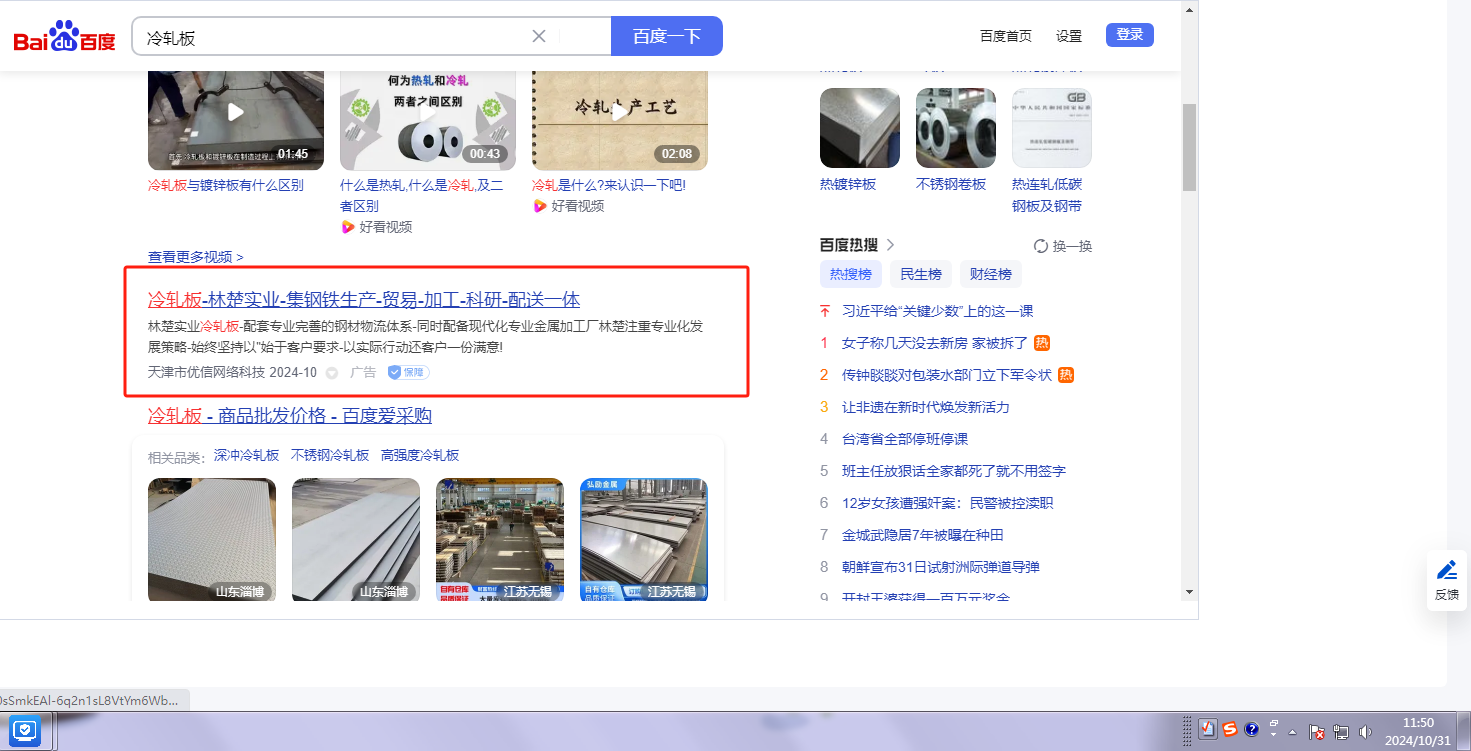Screen dimensions: 1471x751
Task: Click the 登录 button
Action: 1130,35
